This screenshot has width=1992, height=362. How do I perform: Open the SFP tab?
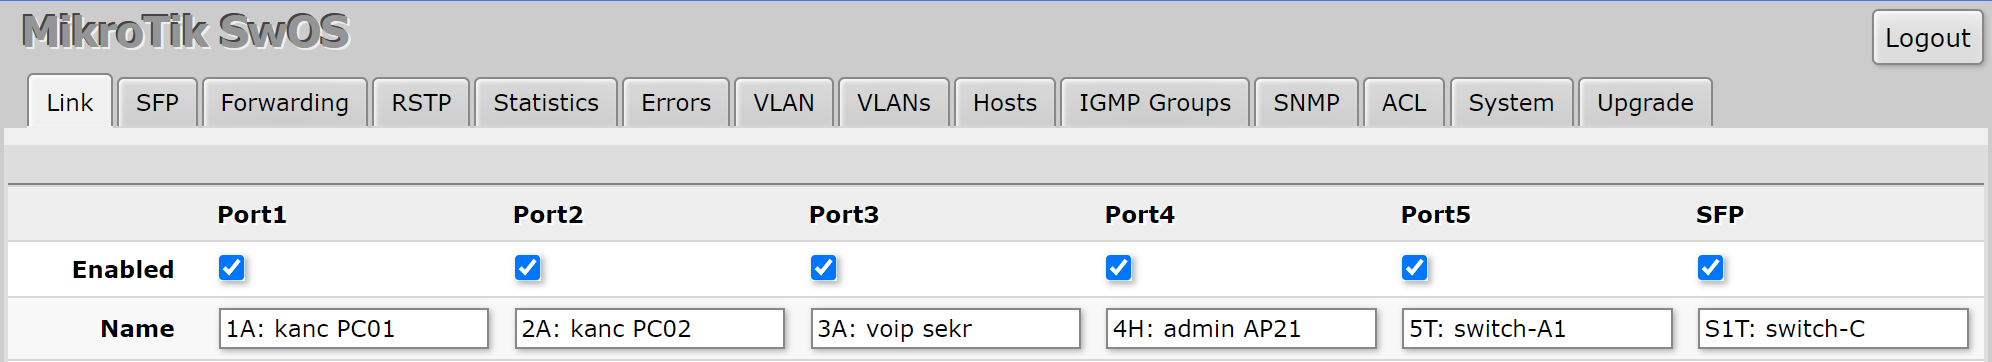157,103
